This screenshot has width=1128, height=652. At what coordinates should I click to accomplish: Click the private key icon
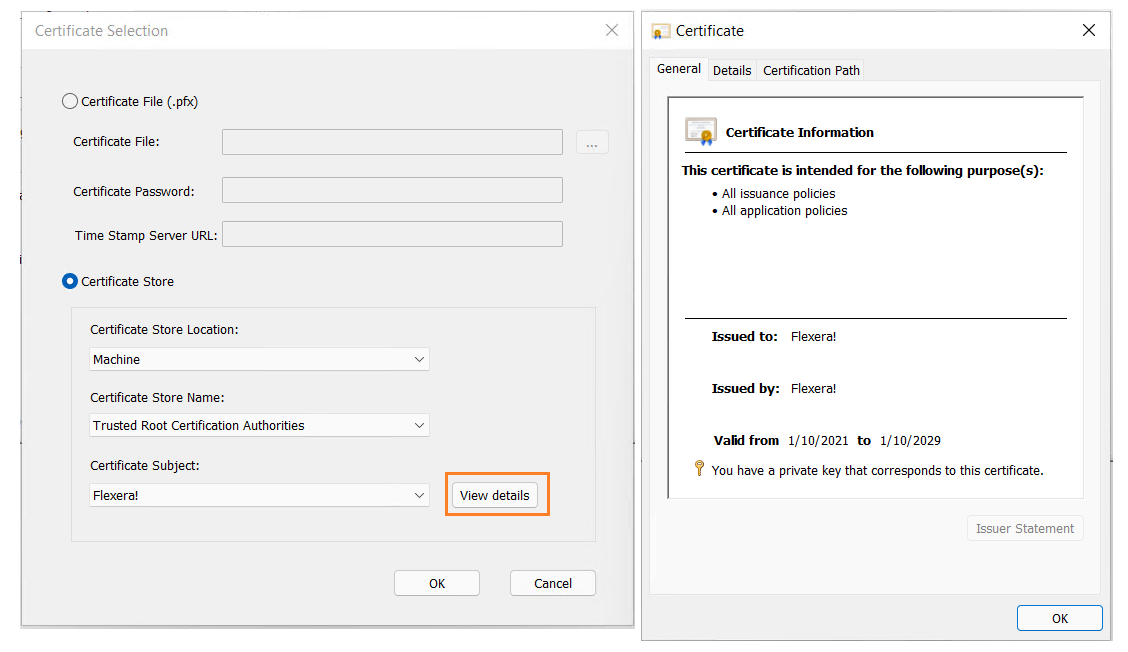coord(700,469)
